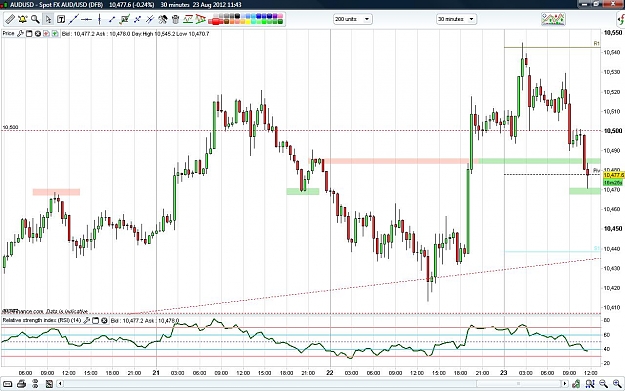Click the save chart image icon
The height and width of the screenshot is (391, 625).
(x=49, y=384)
